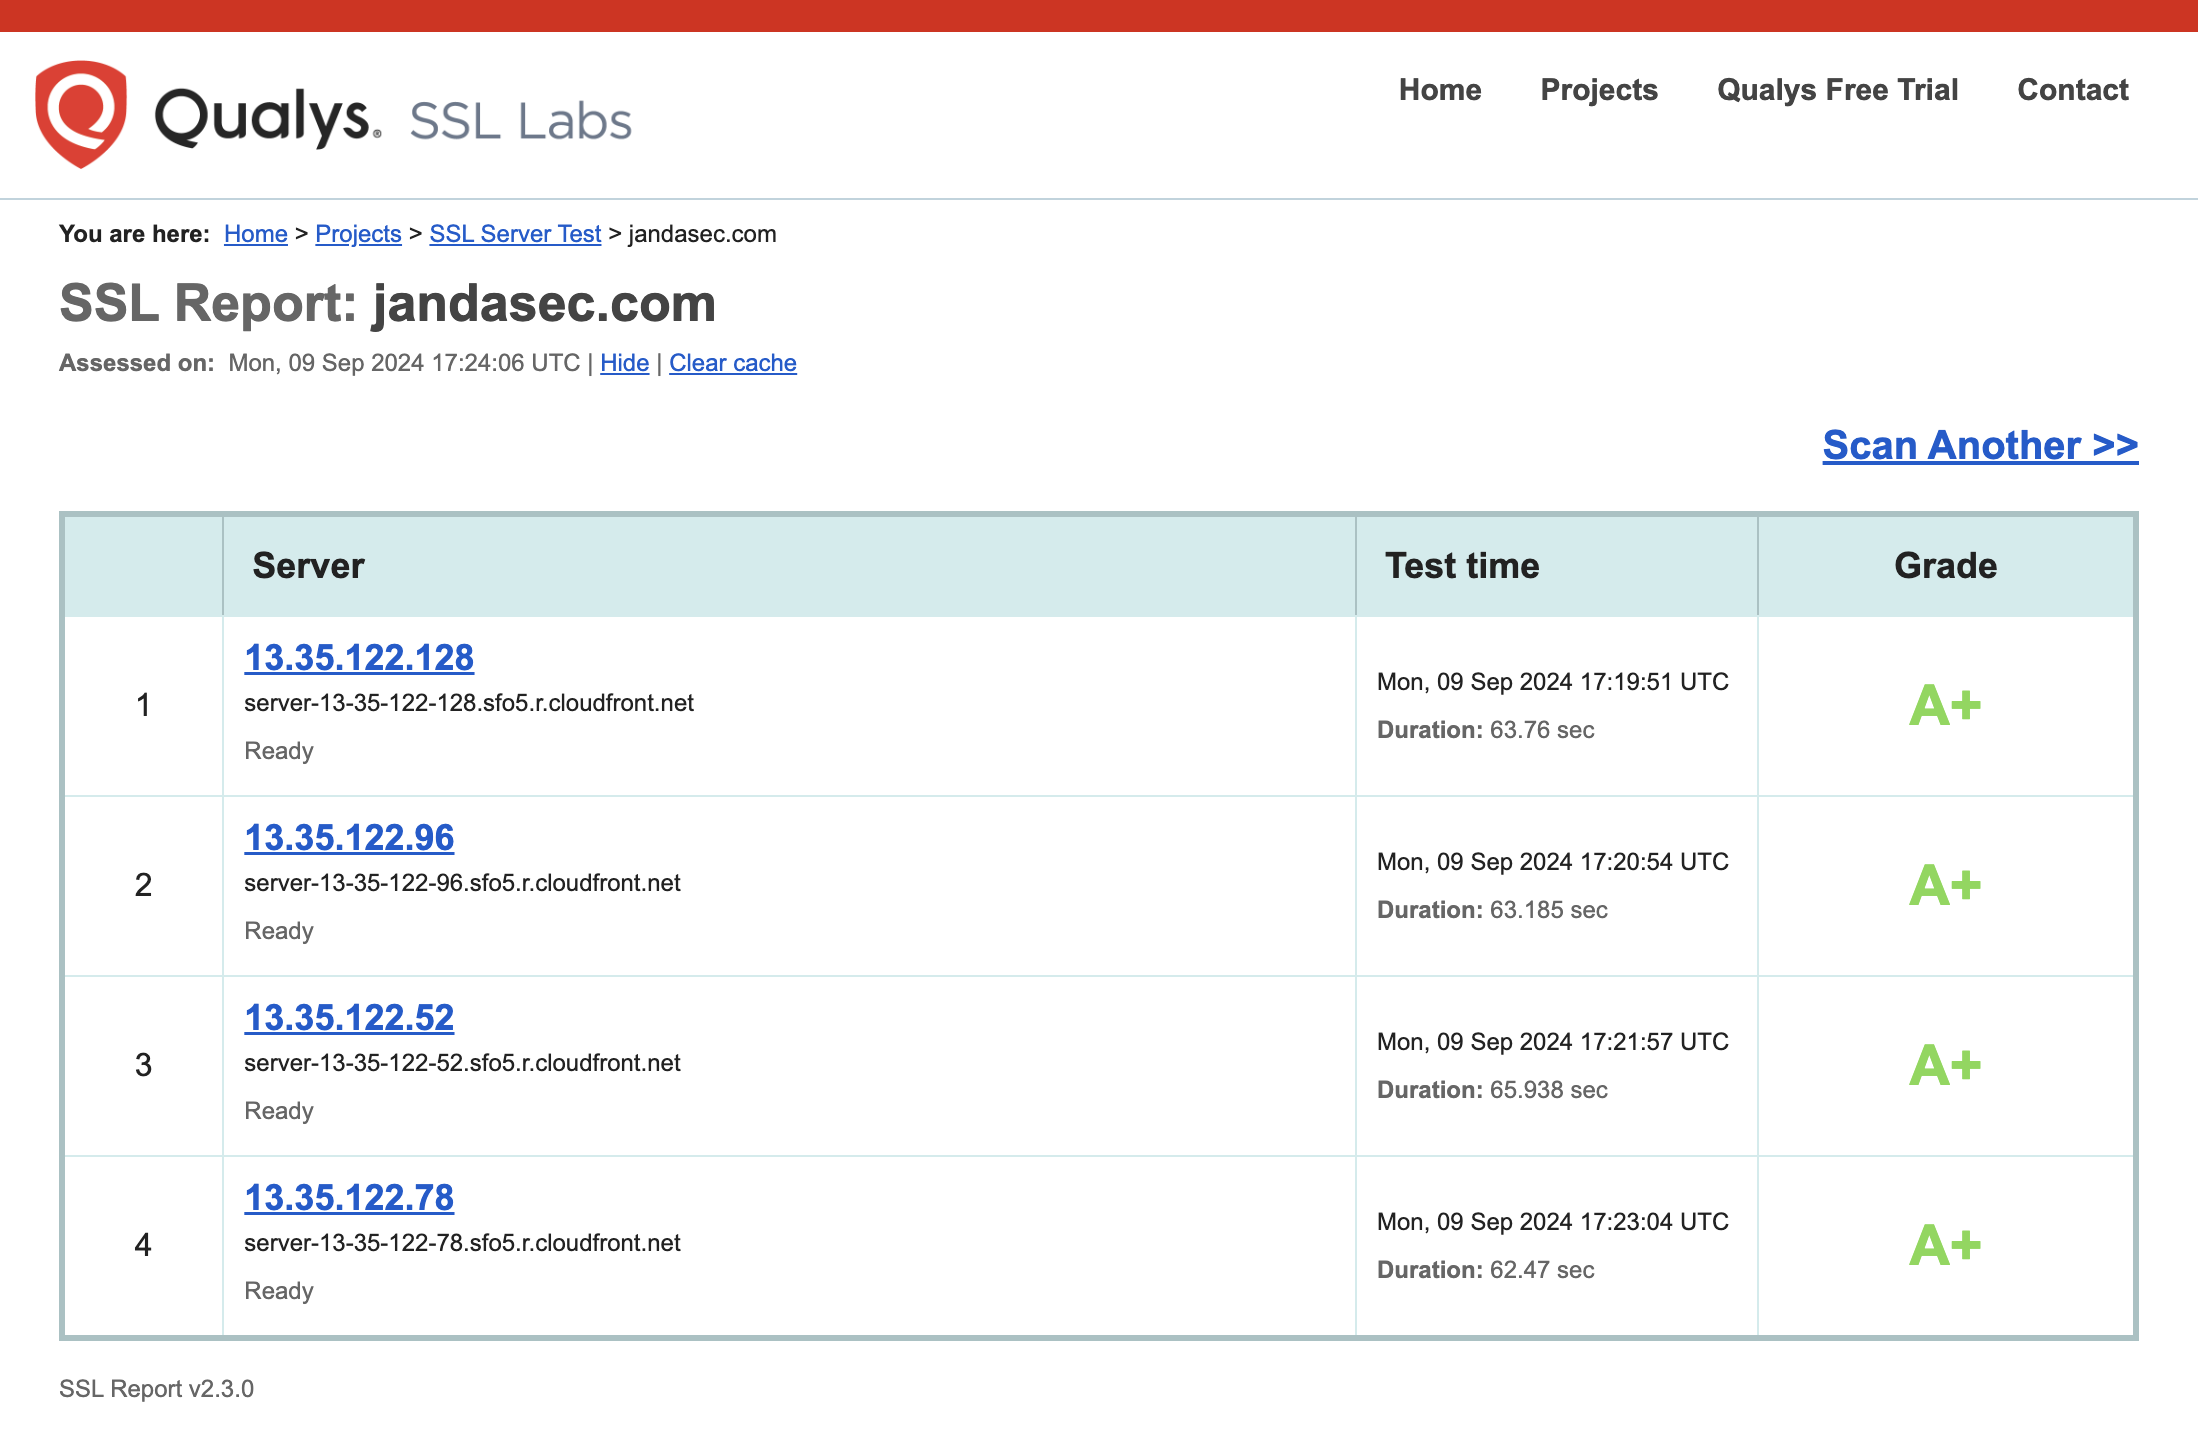This screenshot has width=2198, height=1432.
Task: Open server 13.35.122.128 detailed report
Action: point(357,655)
